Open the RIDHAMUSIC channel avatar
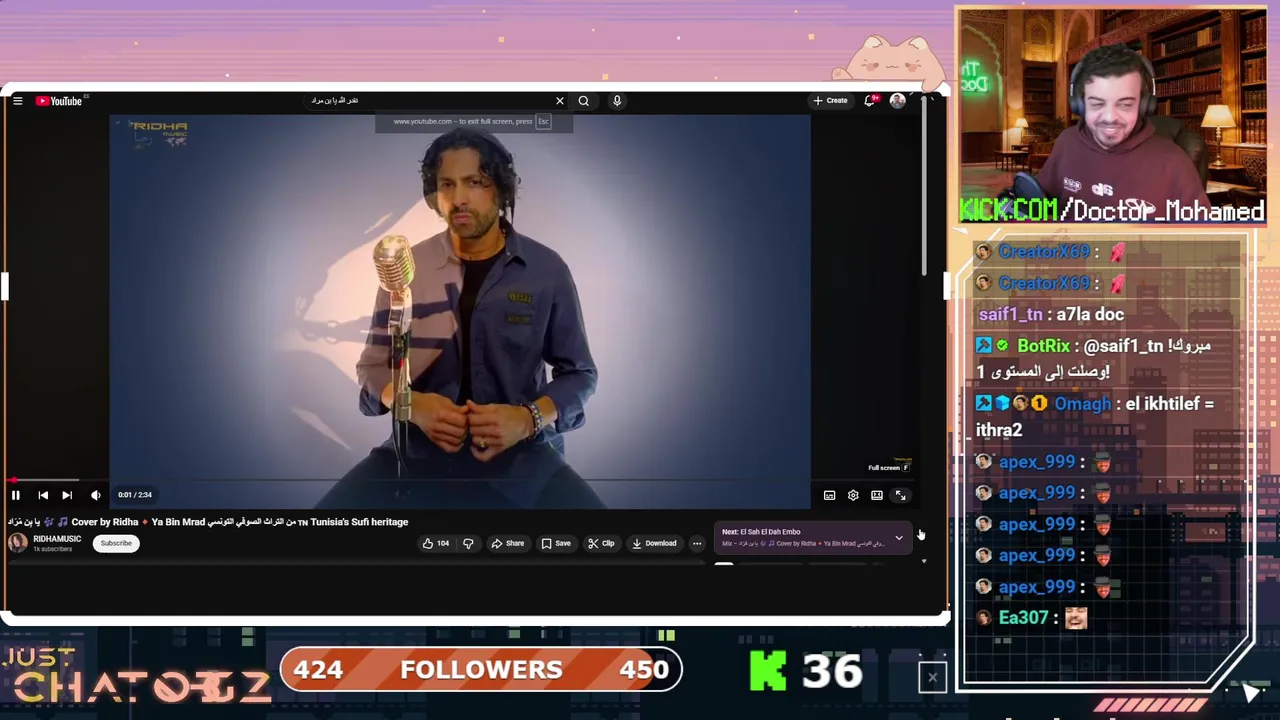Viewport: 1280px width, 720px height. 18,543
